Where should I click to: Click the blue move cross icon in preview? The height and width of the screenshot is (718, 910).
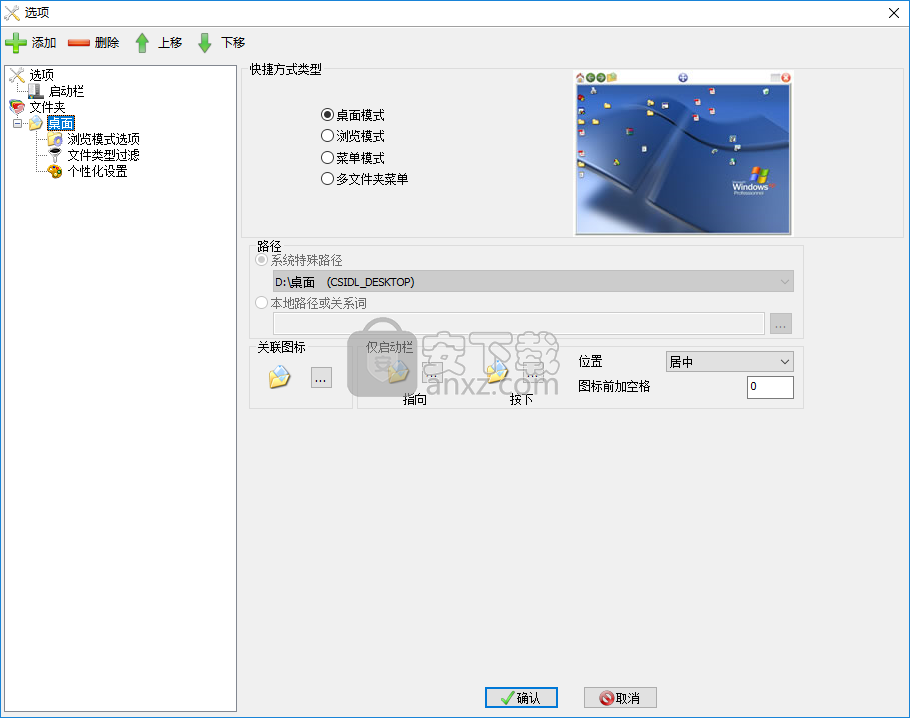click(683, 77)
